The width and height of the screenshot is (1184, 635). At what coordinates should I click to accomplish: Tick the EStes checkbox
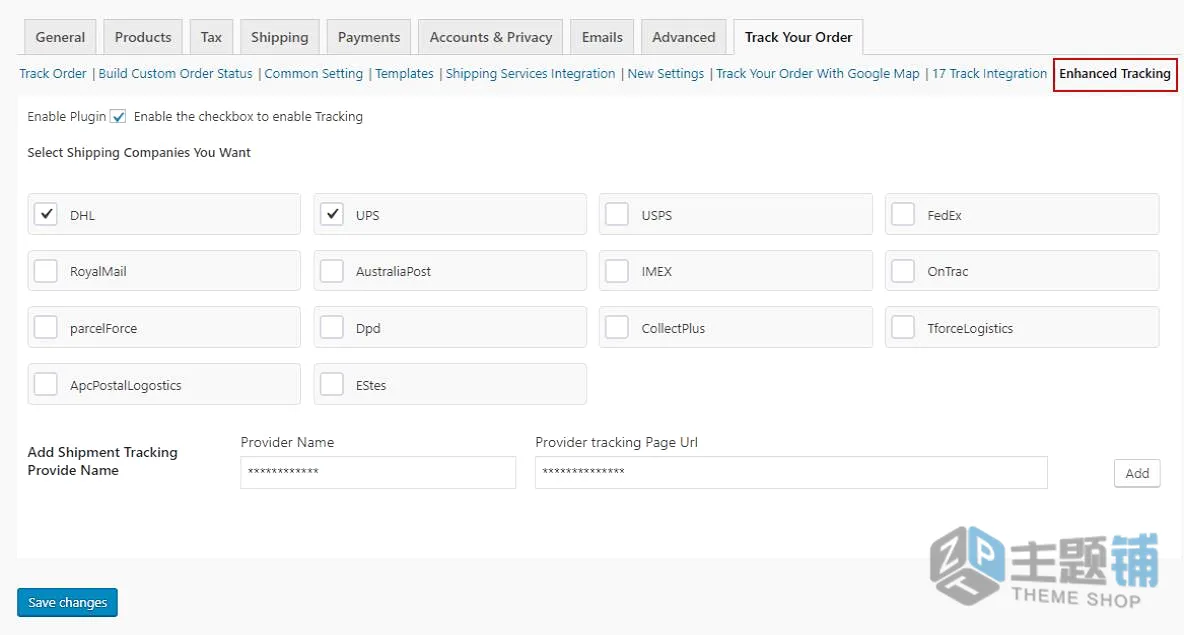[331, 384]
